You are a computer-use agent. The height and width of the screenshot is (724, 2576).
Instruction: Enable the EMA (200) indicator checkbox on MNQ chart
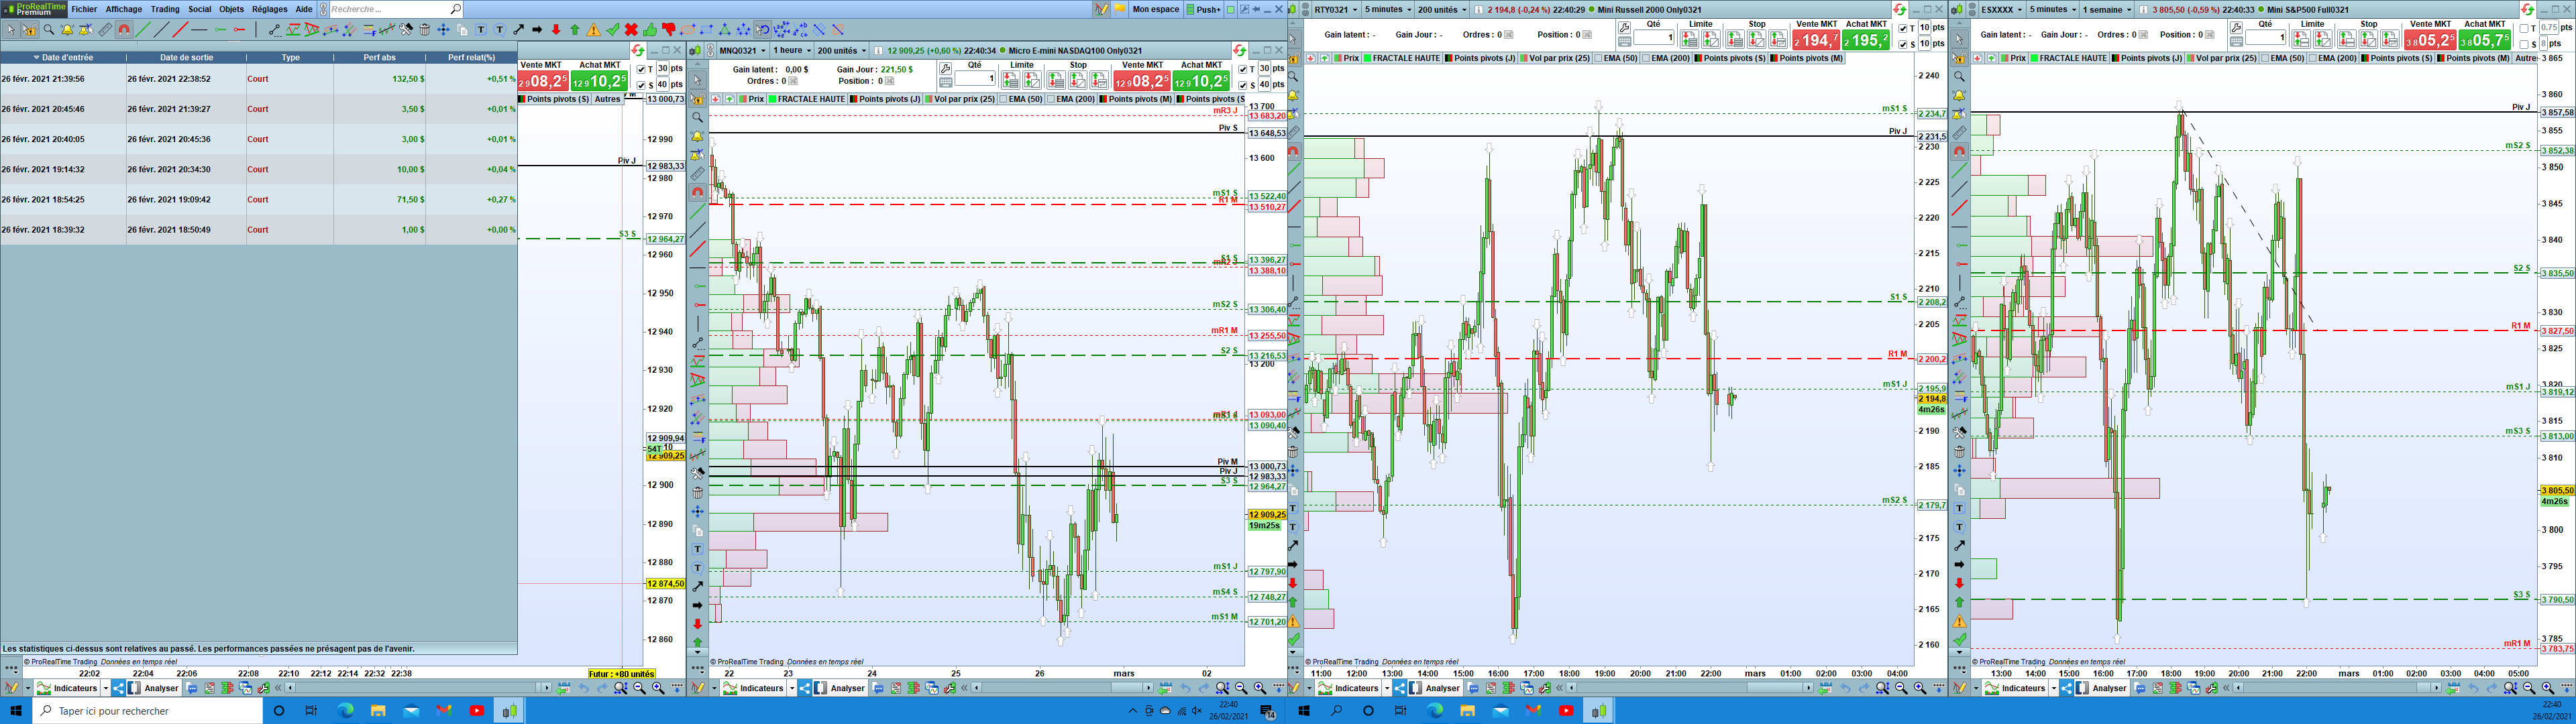[x=1051, y=99]
